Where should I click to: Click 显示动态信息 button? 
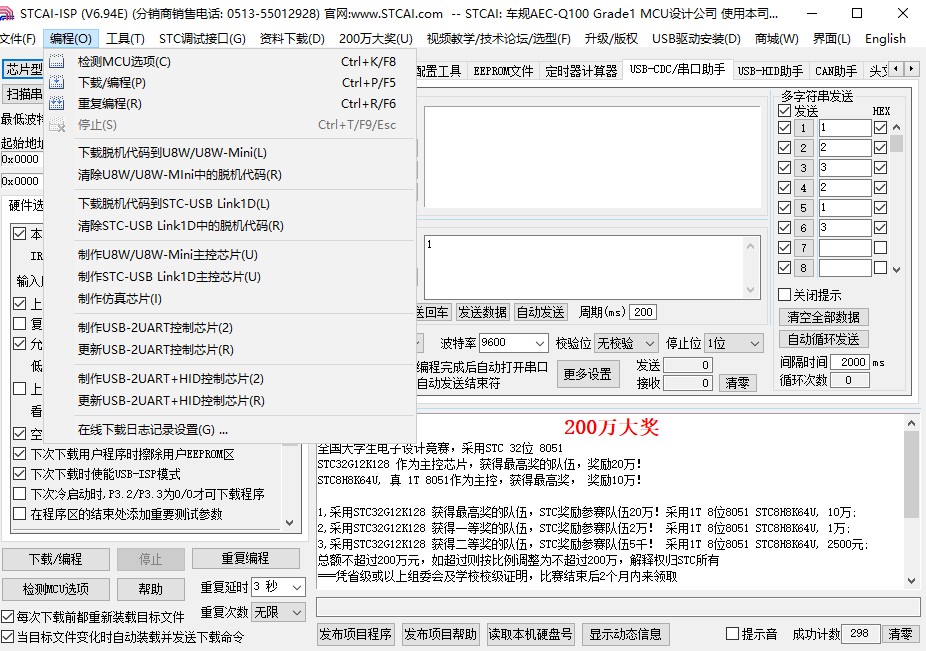625,634
